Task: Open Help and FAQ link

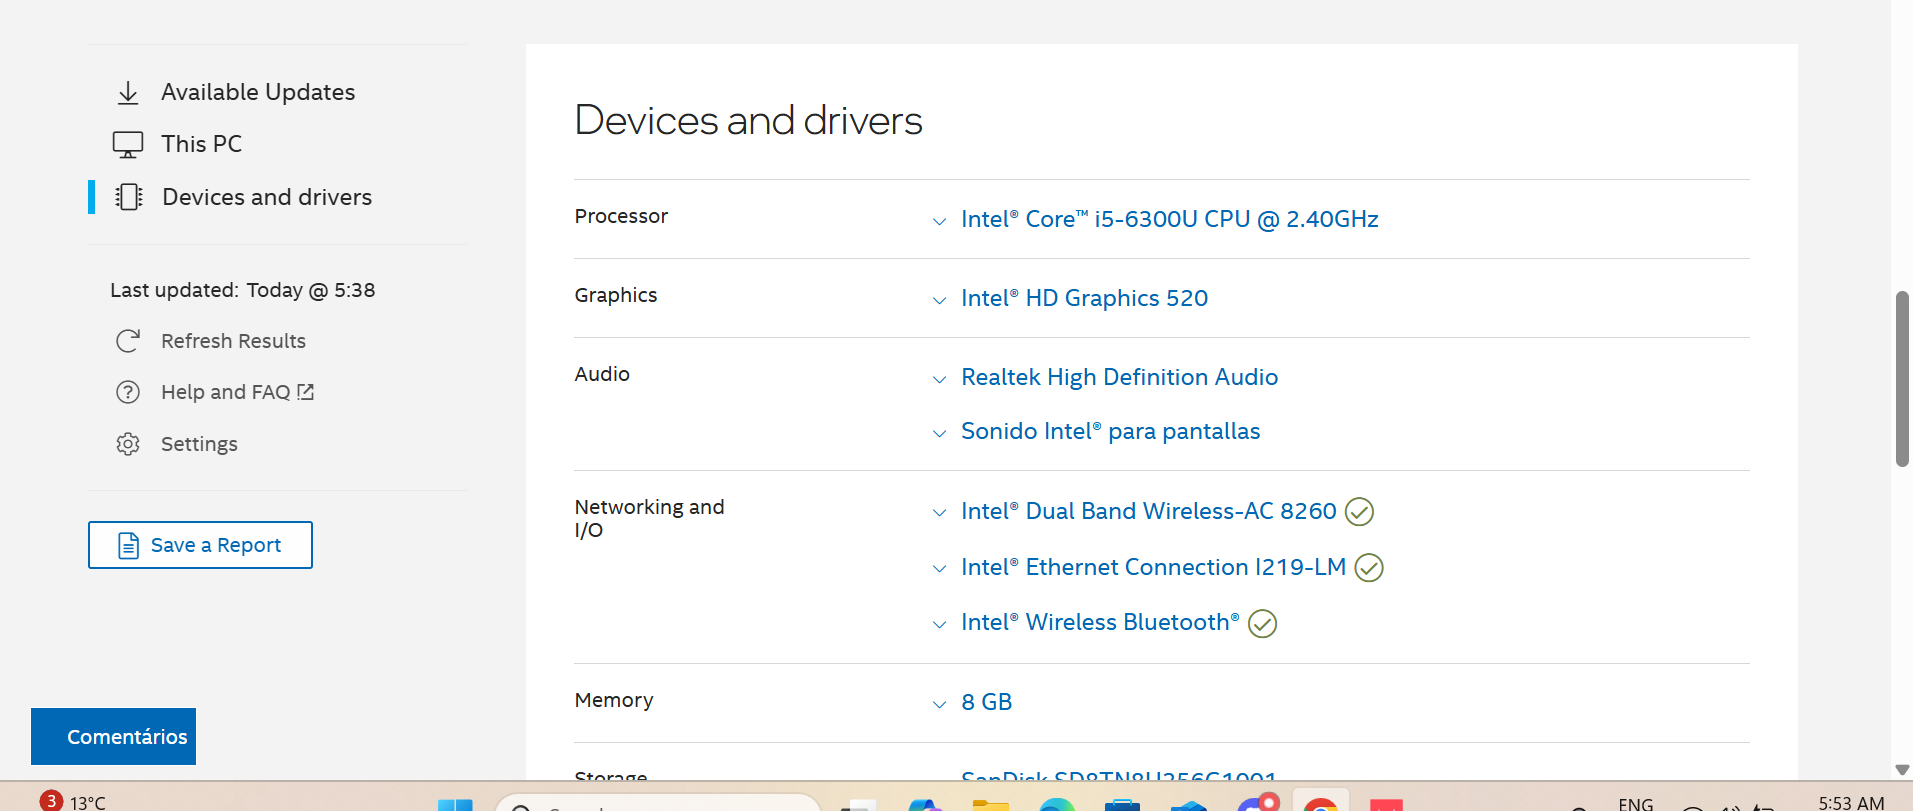Action: pyautogui.click(x=226, y=392)
